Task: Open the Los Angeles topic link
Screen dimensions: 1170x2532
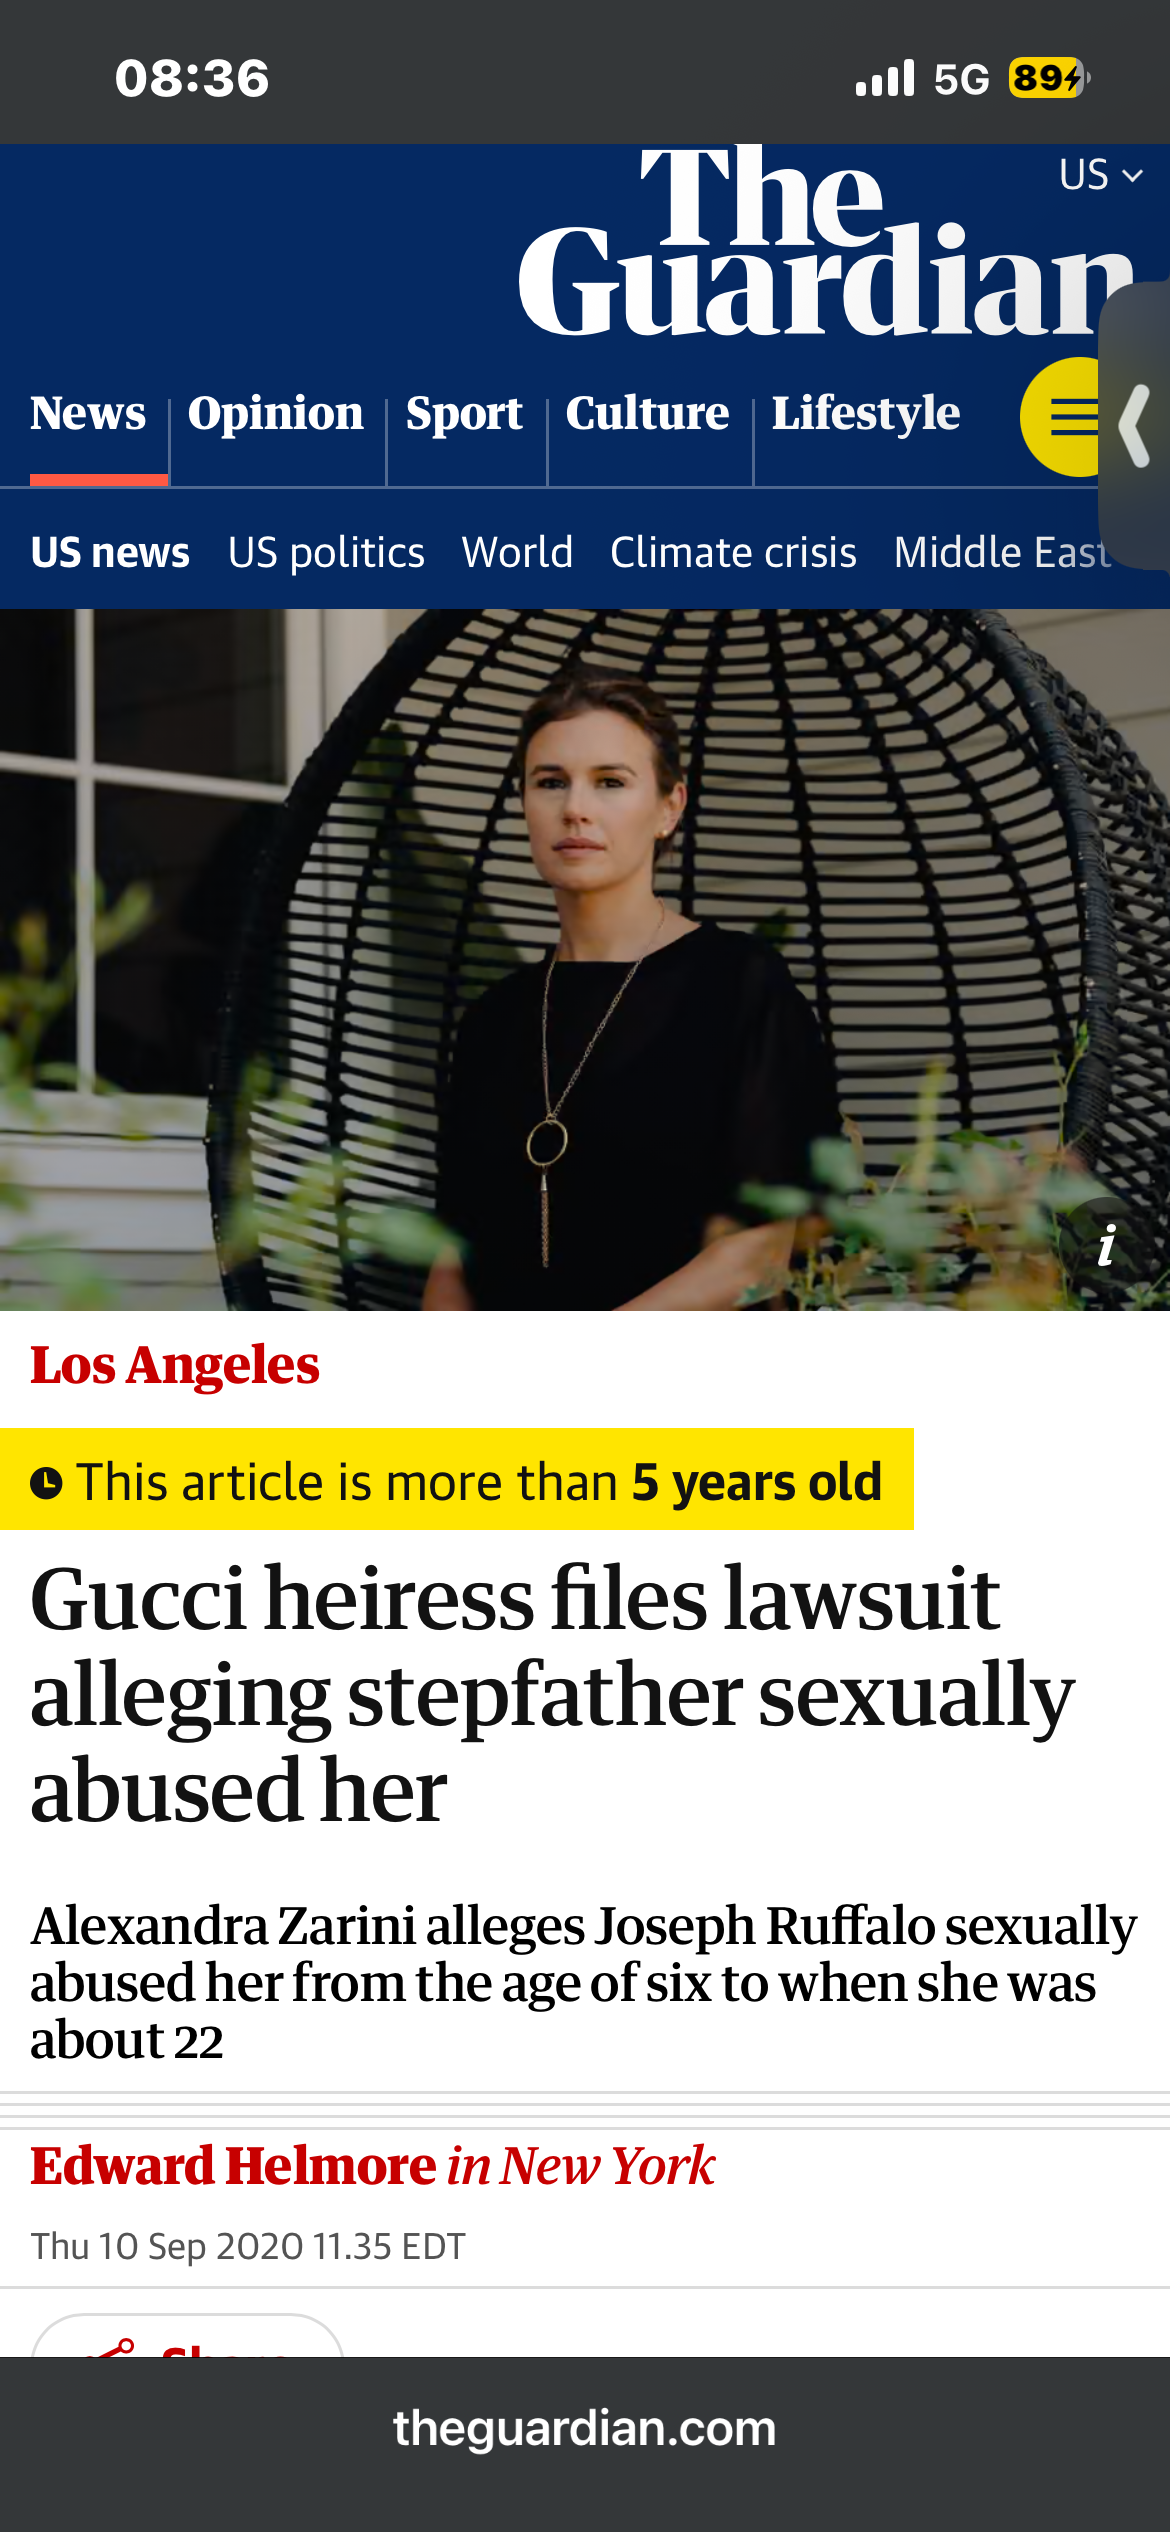Action: coord(175,1366)
